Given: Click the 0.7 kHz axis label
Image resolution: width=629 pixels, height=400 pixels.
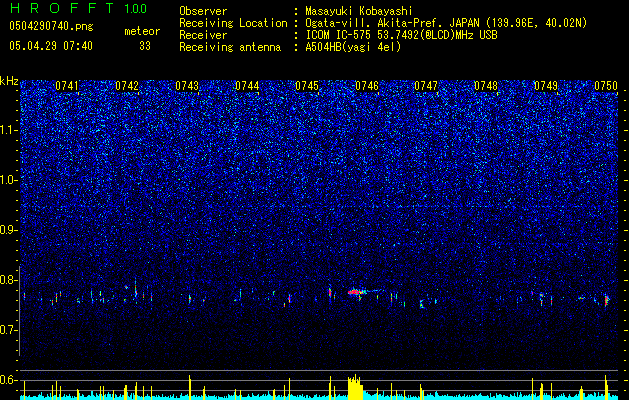Looking at the screenshot, I should tap(8, 330).
